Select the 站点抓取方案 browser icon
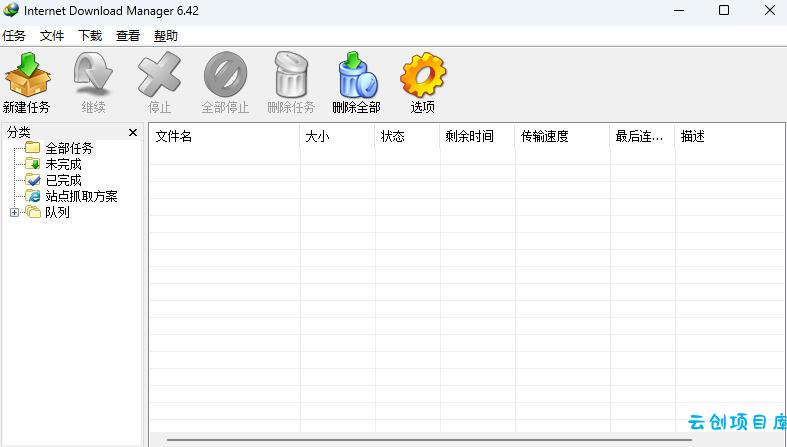787x447 pixels. pos(33,196)
